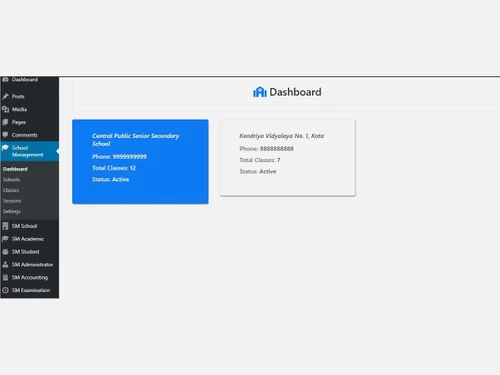Click Status: Active in white card

pyautogui.click(x=258, y=171)
